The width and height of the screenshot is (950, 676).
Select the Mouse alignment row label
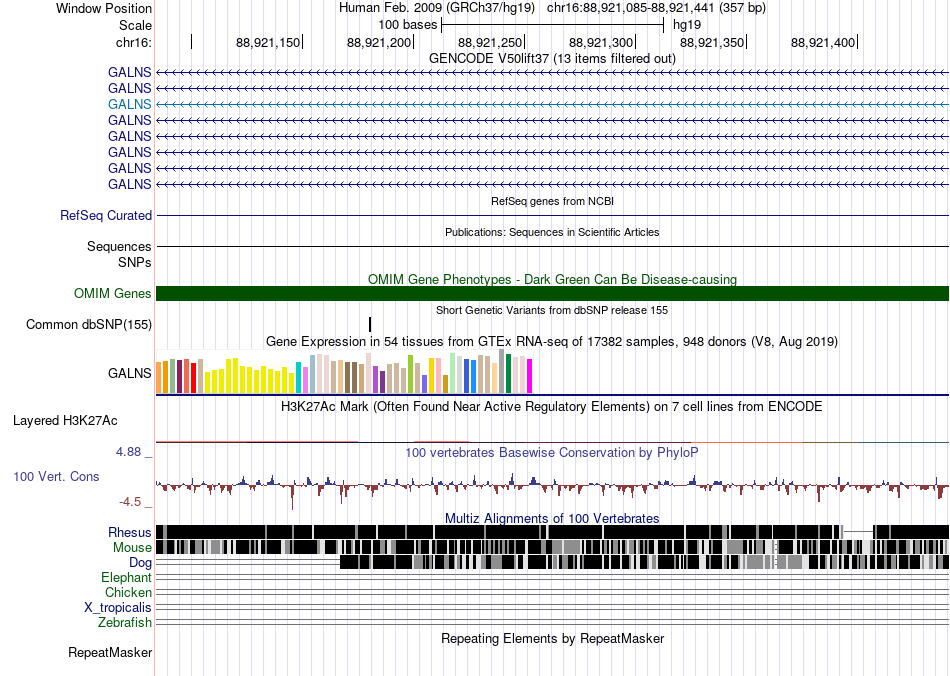click(132, 548)
